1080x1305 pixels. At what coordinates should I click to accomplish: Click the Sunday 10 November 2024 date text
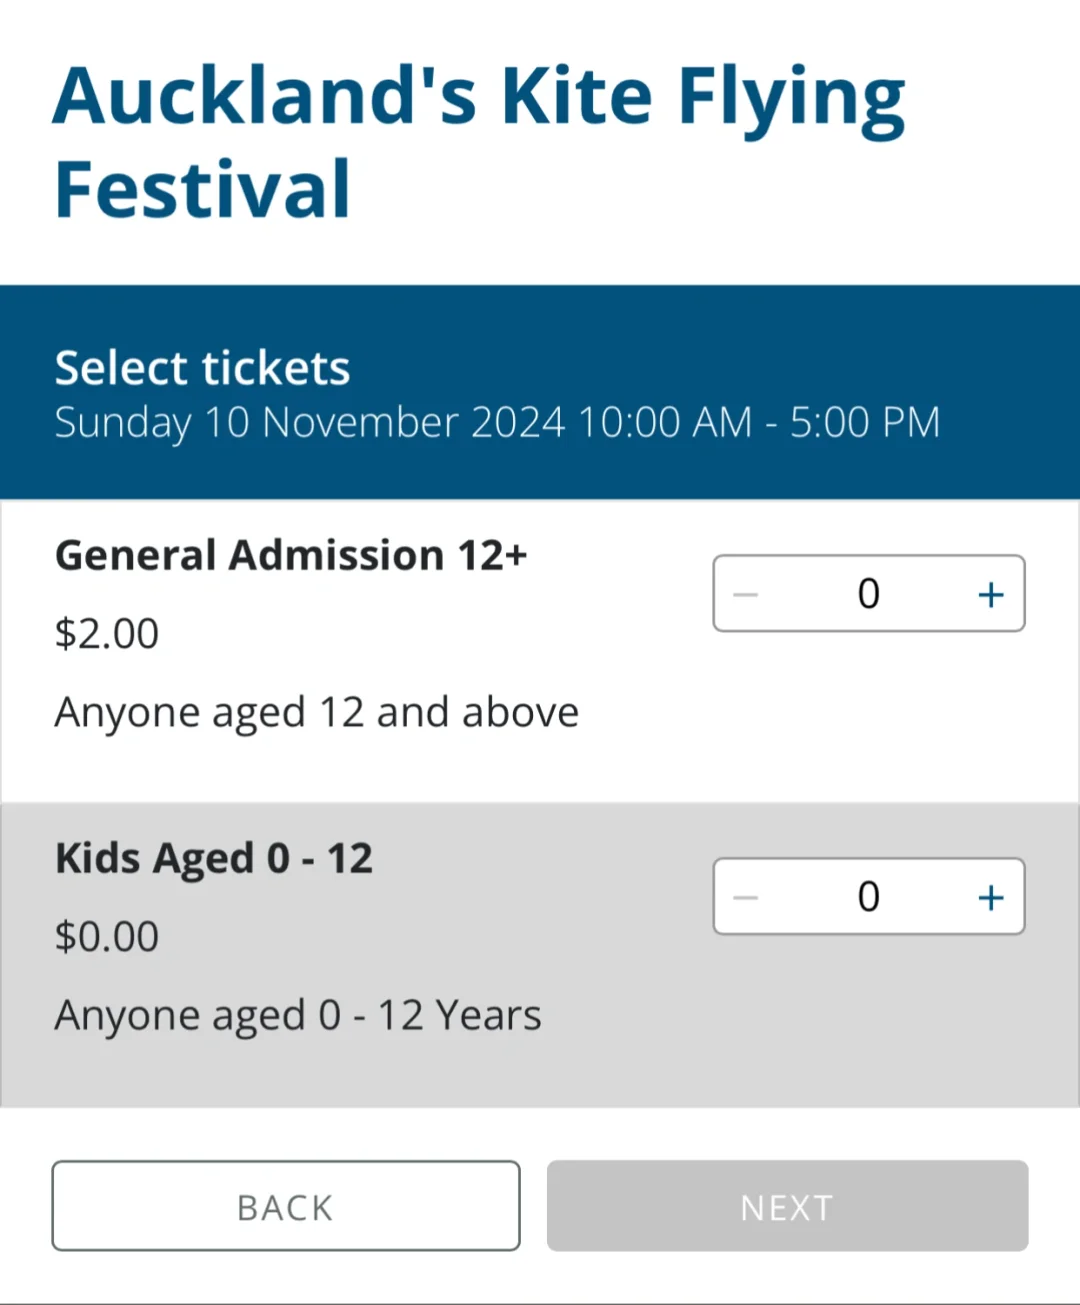310,422
